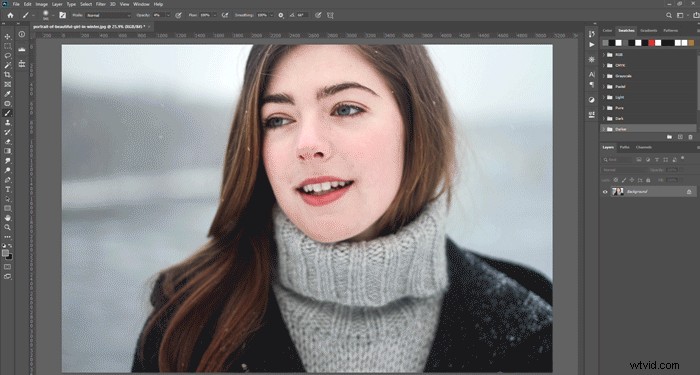This screenshot has width=700, height=375.
Task: Go to the Home screen icon
Action: point(10,15)
